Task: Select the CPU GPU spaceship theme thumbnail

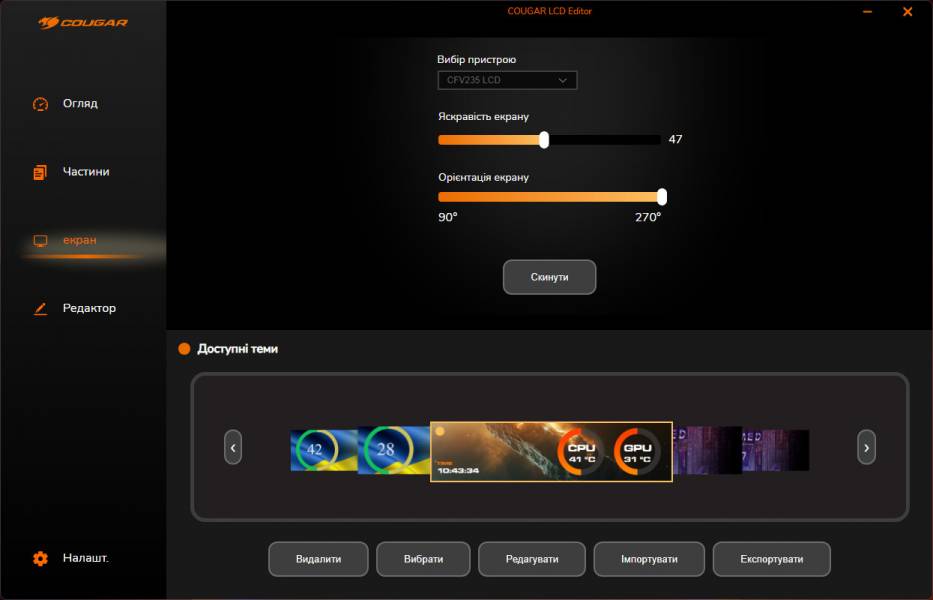Action: pyautogui.click(x=551, y=452)
